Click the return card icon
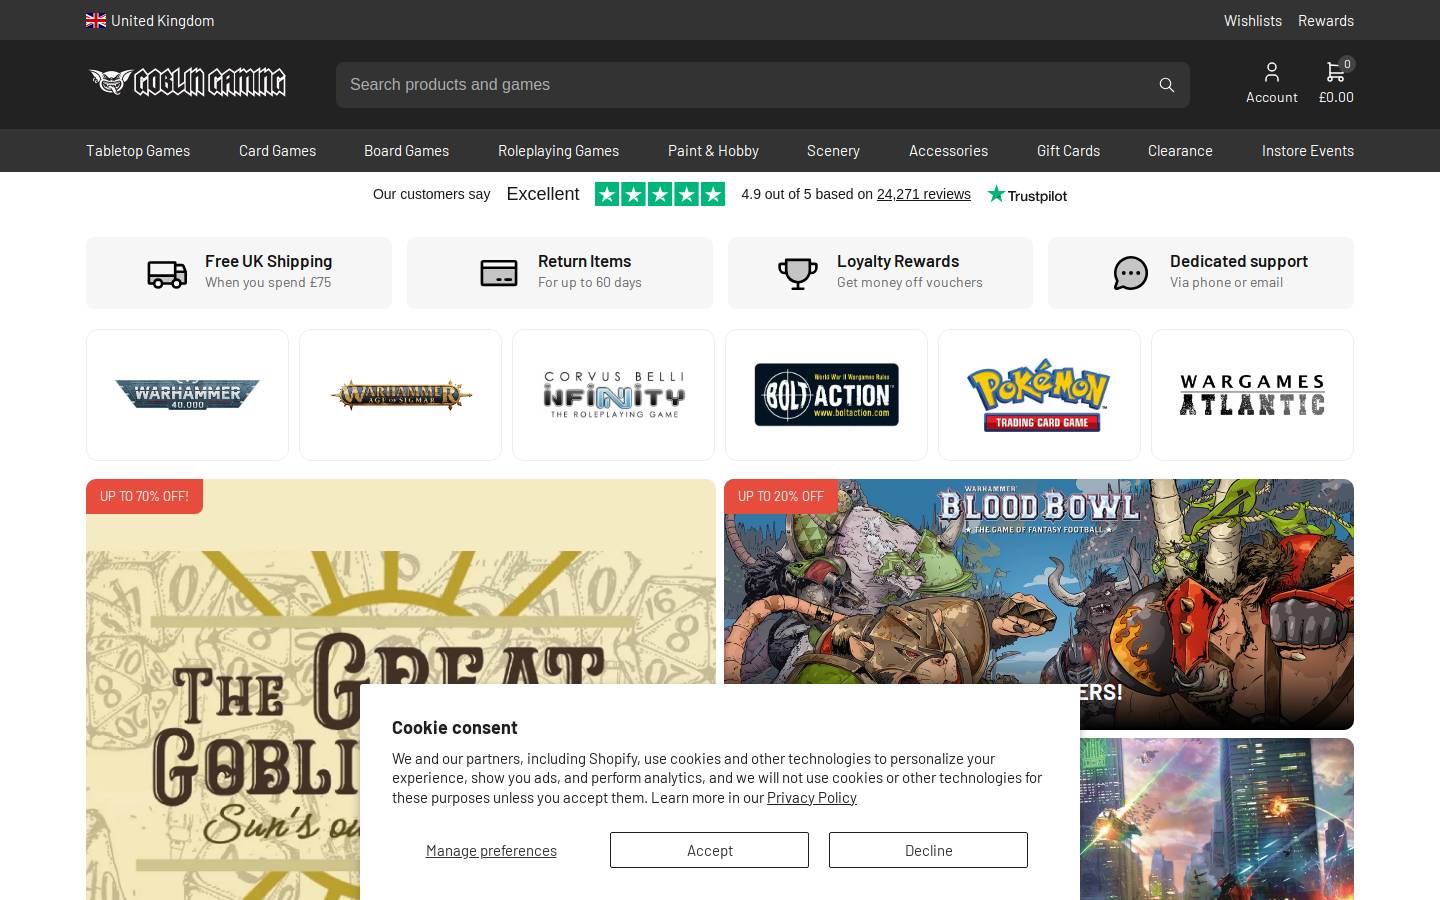 coord(499,273)
